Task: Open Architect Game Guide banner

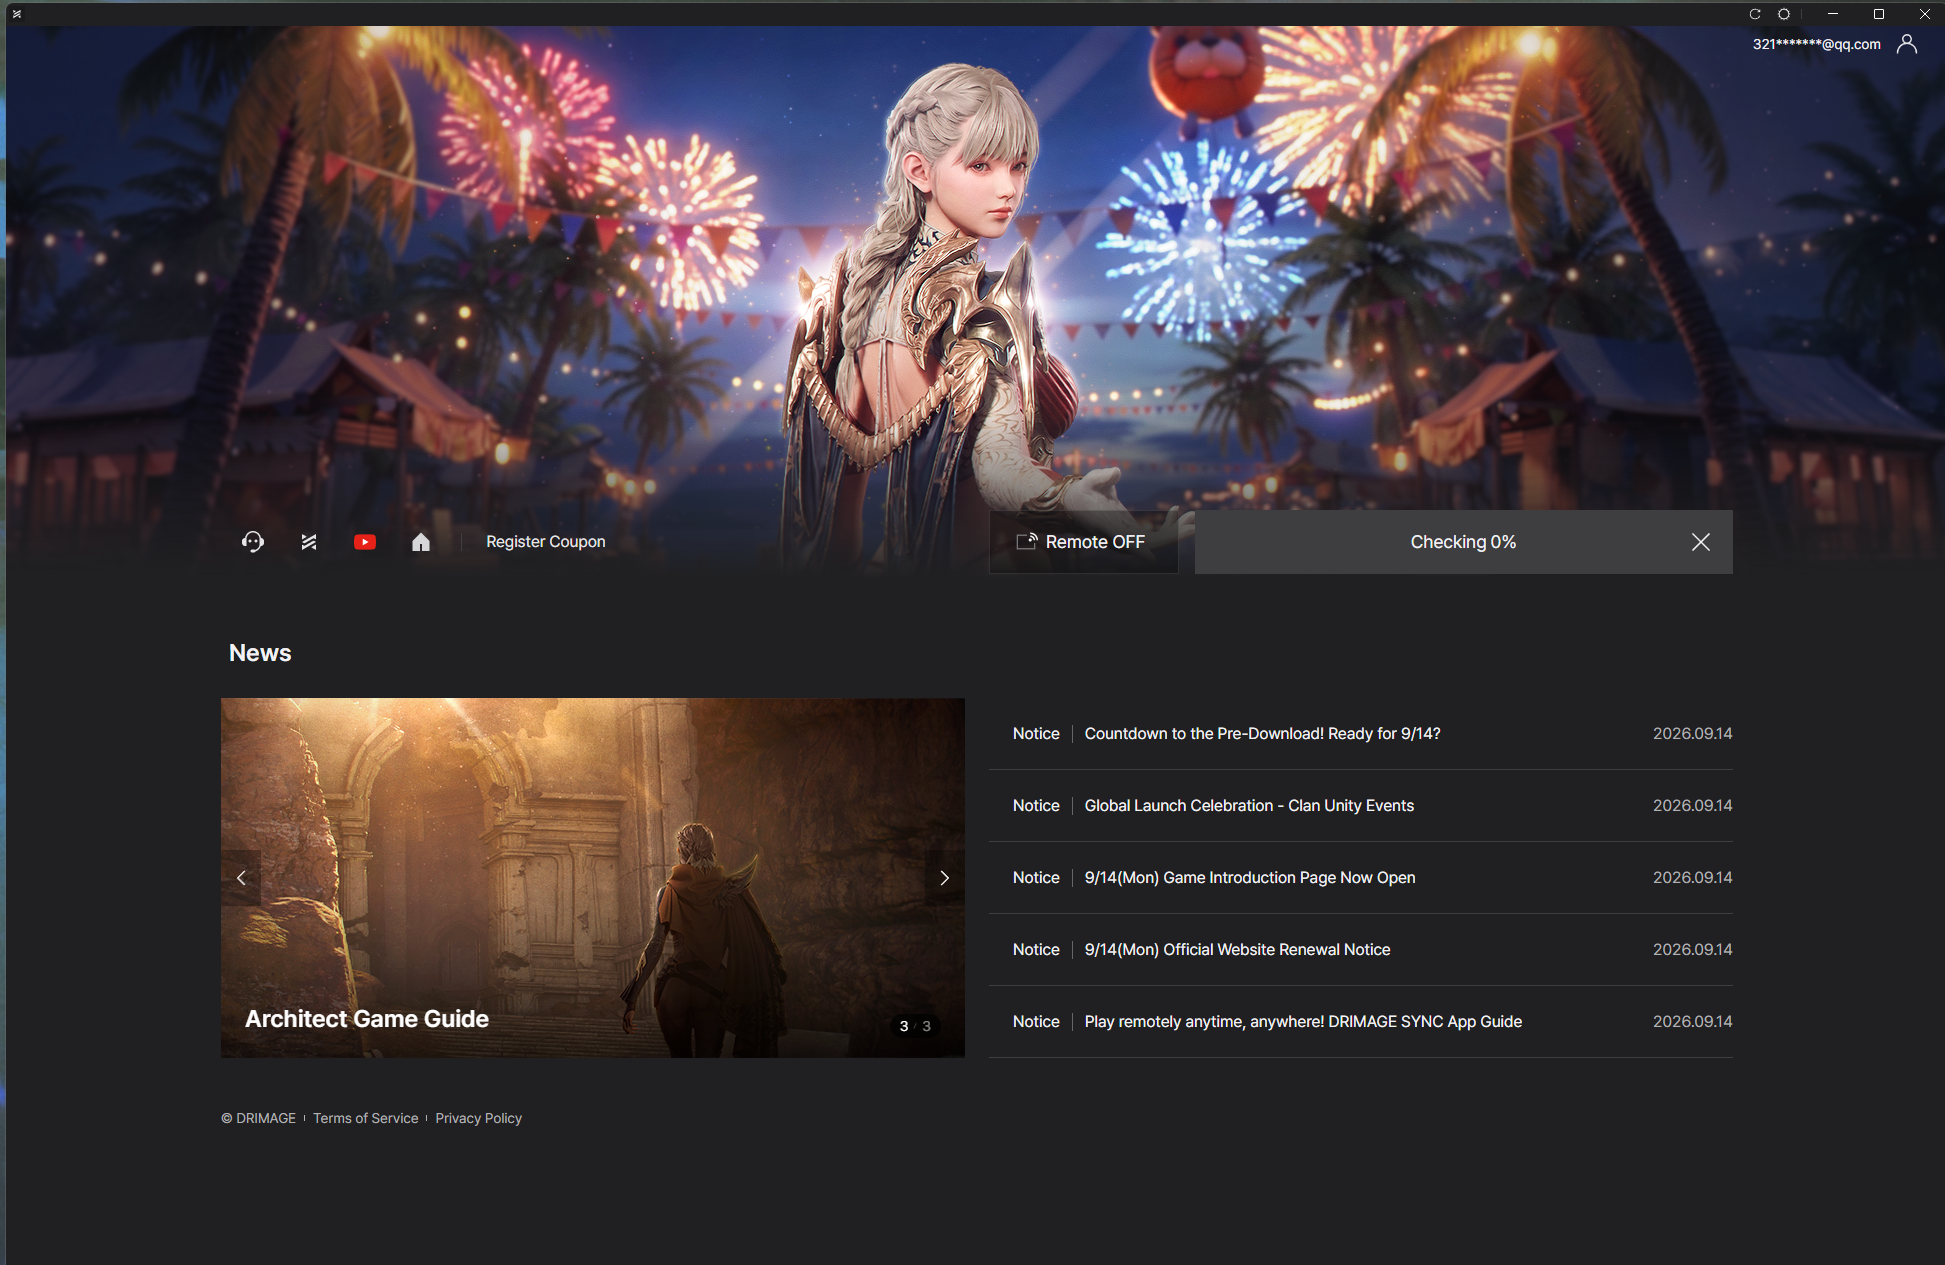Action: tap(593, 878)
